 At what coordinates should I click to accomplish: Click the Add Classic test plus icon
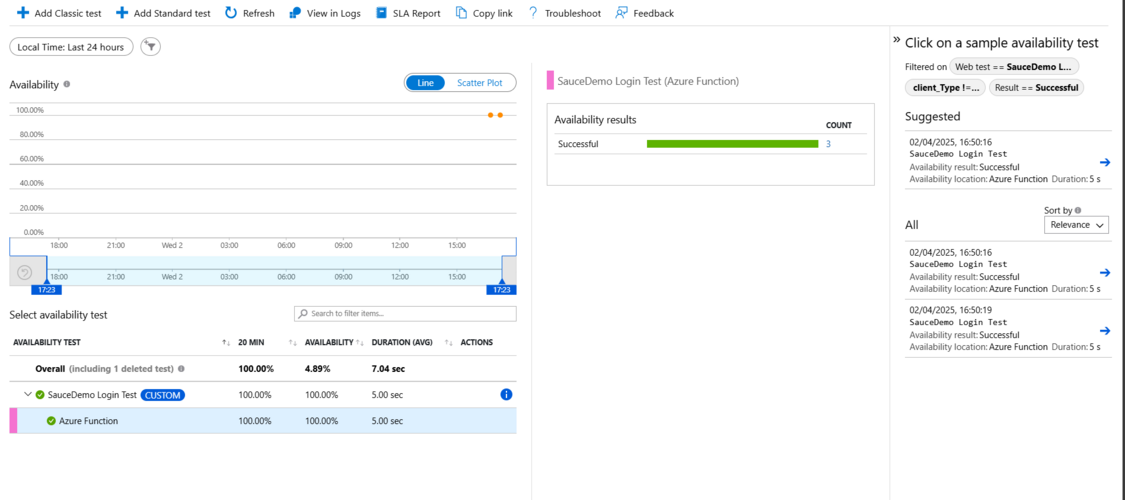pos(23,13)
